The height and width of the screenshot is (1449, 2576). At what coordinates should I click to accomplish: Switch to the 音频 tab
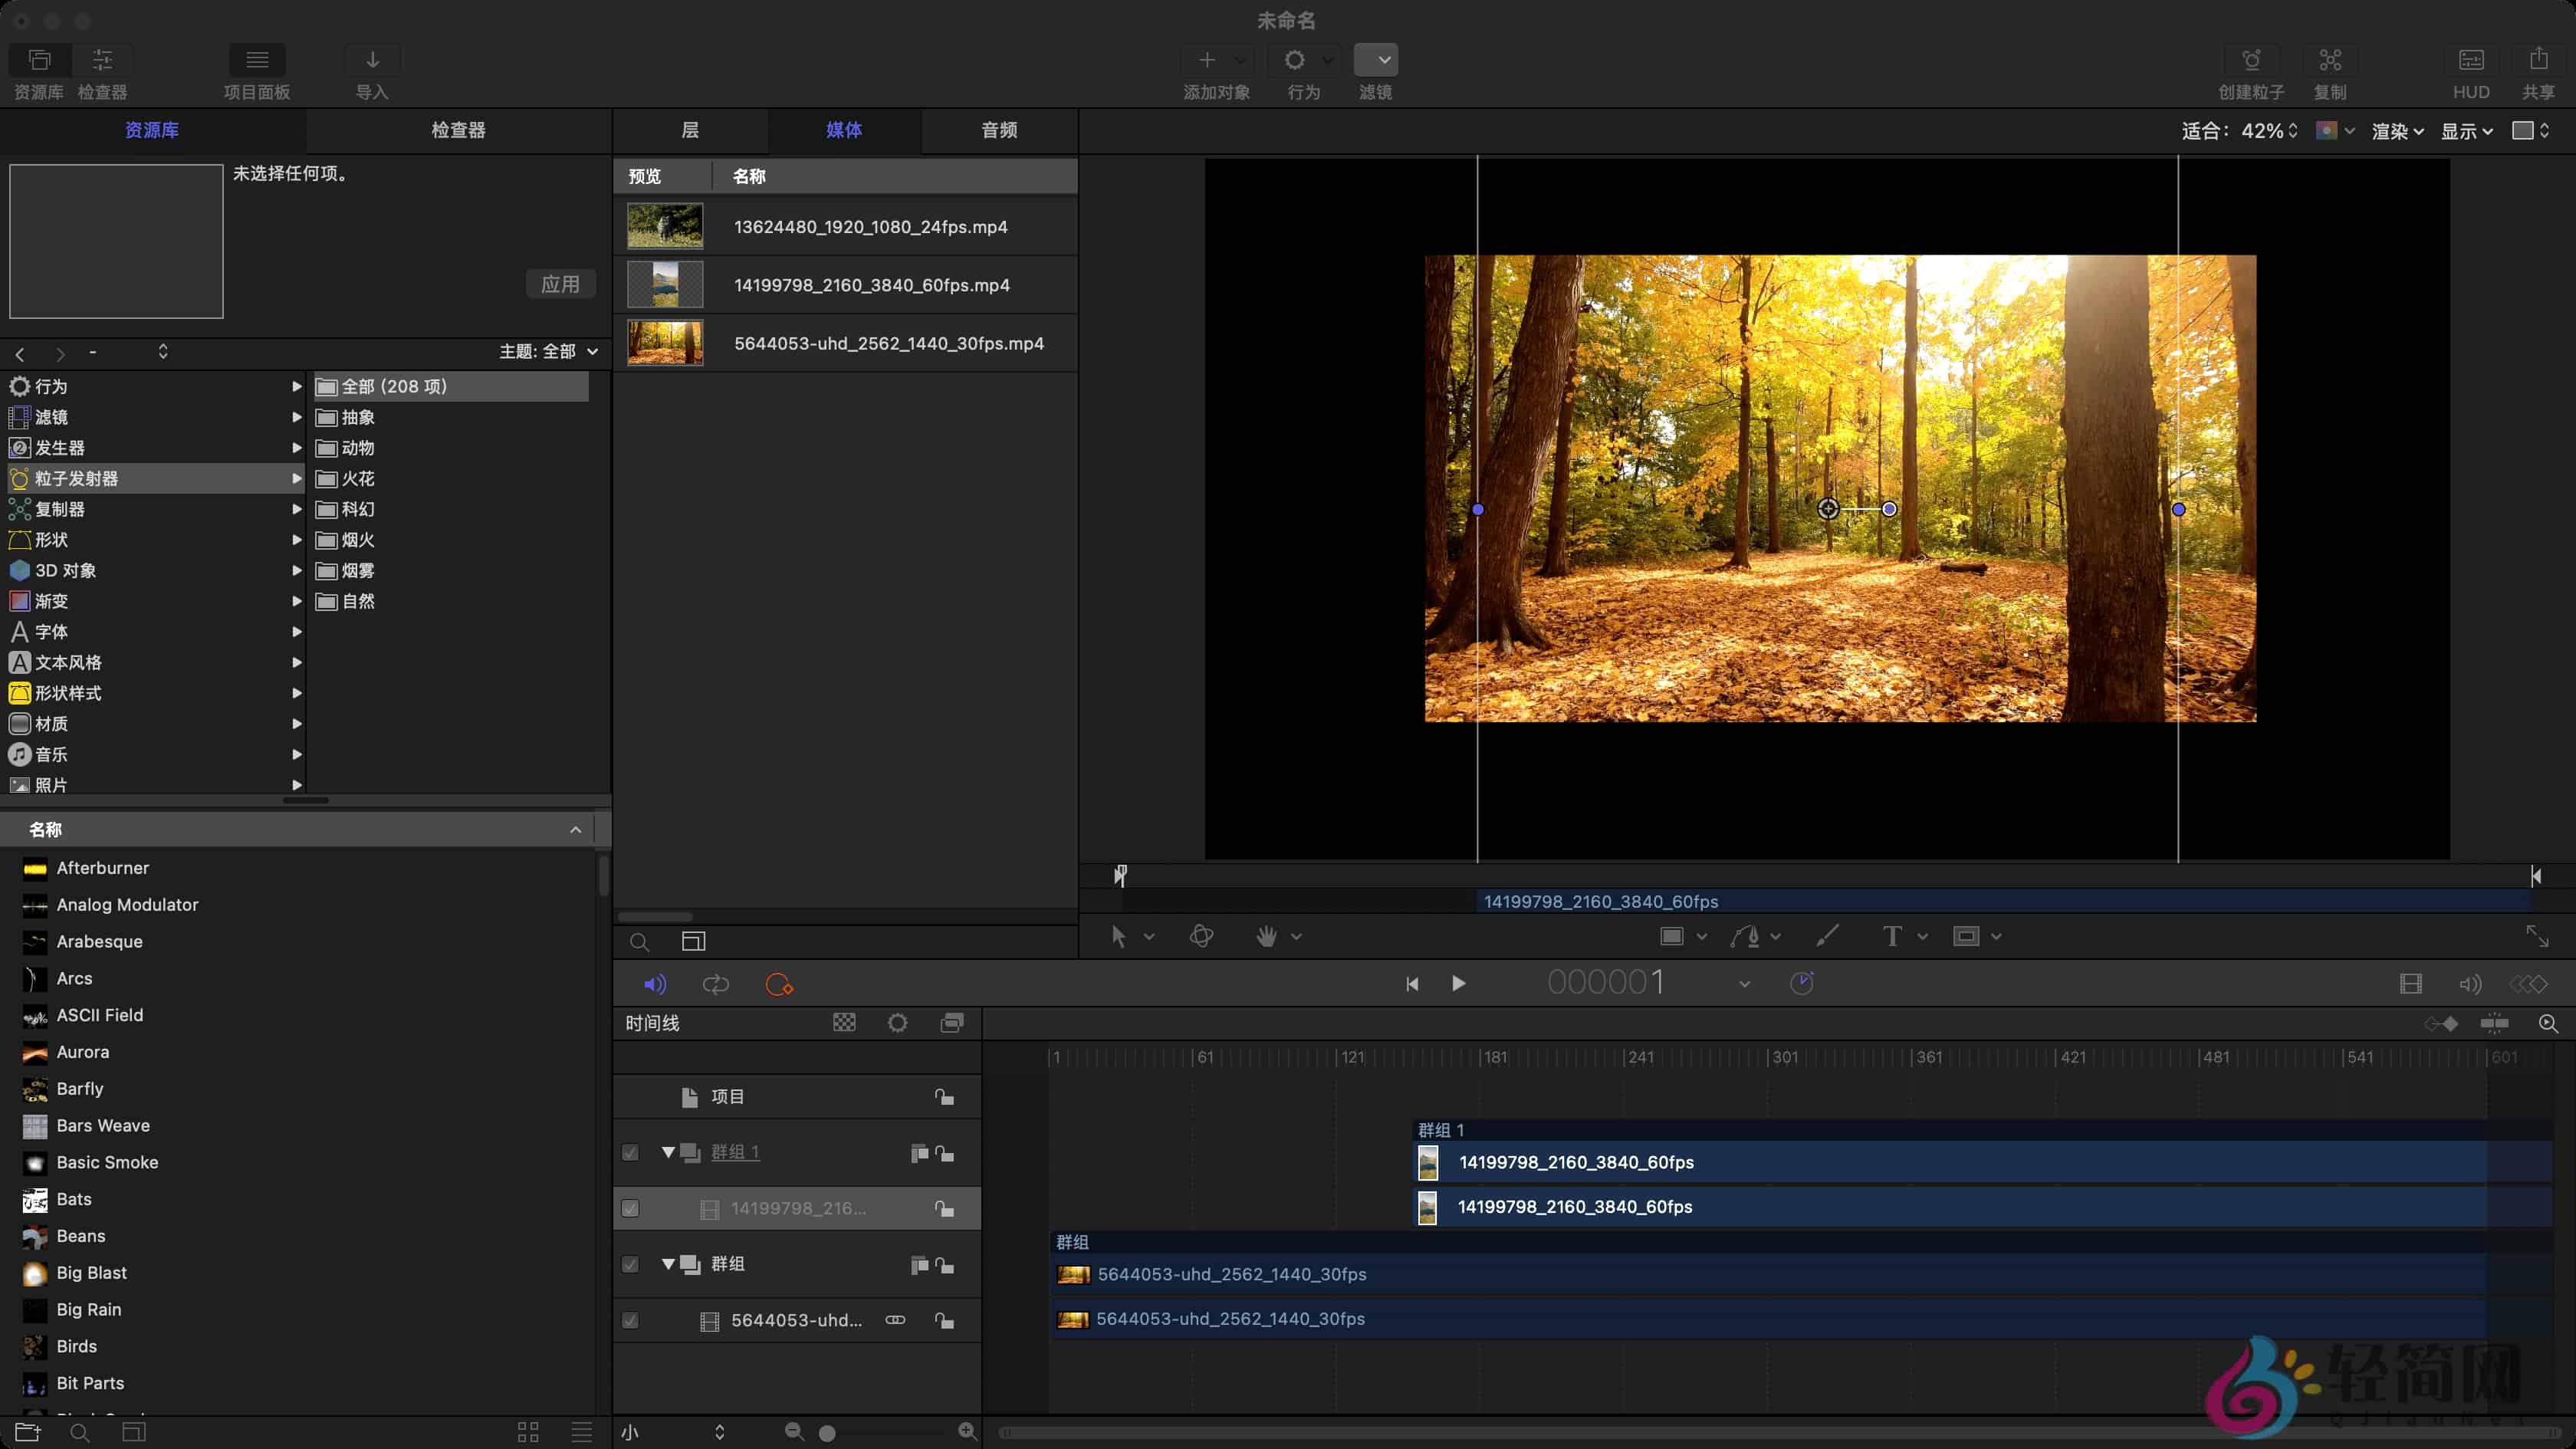(x=998, y=130)
